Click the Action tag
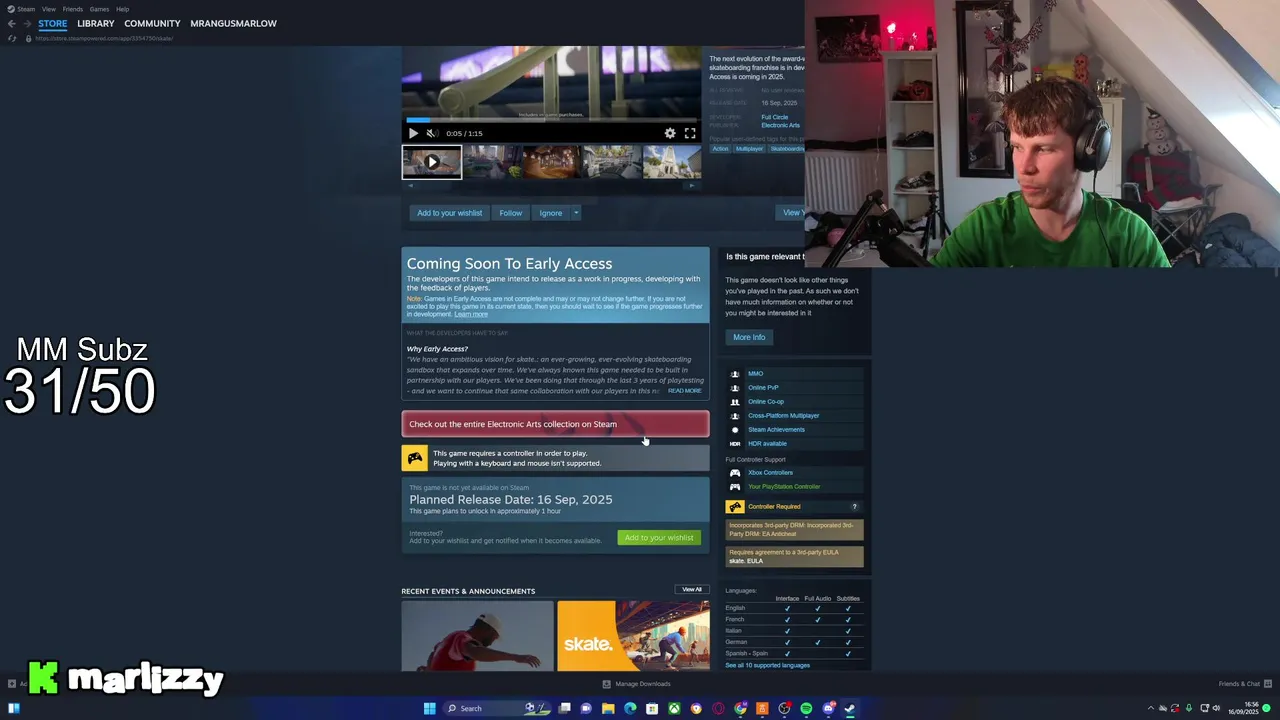This screenshot has height=720, width=1280. pos(720,149)
